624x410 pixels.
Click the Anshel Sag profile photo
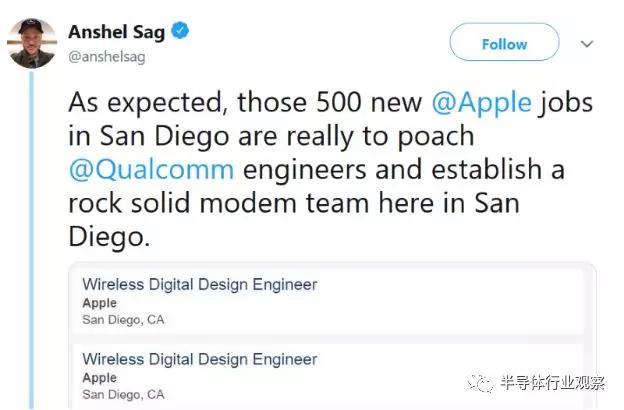31,43
